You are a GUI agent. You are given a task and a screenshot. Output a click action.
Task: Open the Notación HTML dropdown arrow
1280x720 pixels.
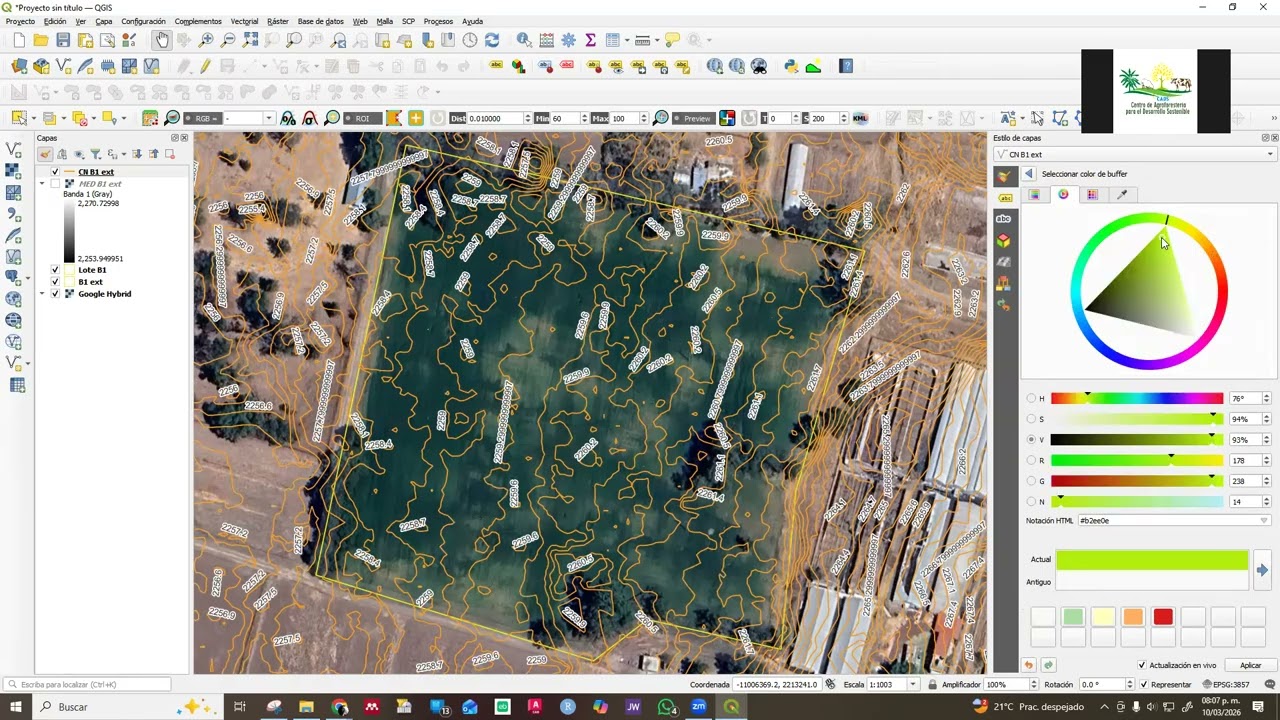tap(1264, 520)
